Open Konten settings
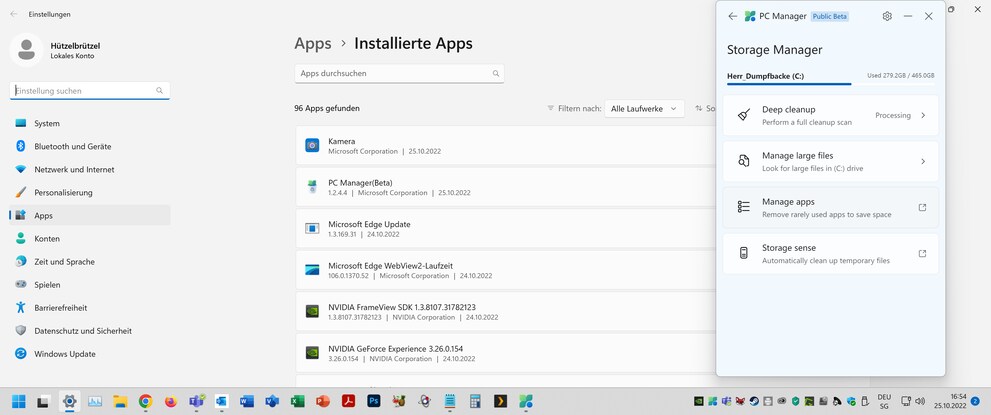 coord(90,239)
